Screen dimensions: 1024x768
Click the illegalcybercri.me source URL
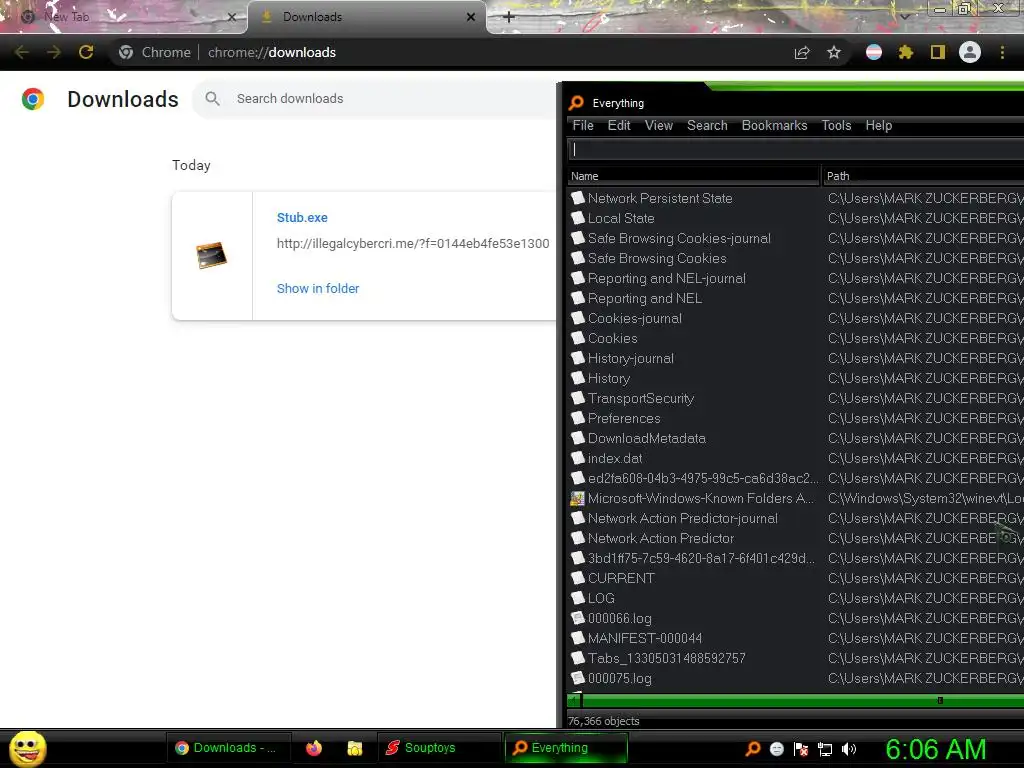click(413, 244)
